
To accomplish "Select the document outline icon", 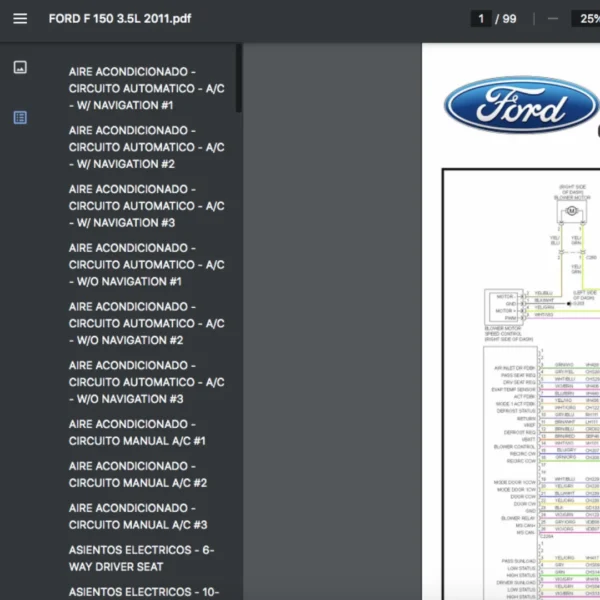I will pyautogui.click(x=20, y=117).
